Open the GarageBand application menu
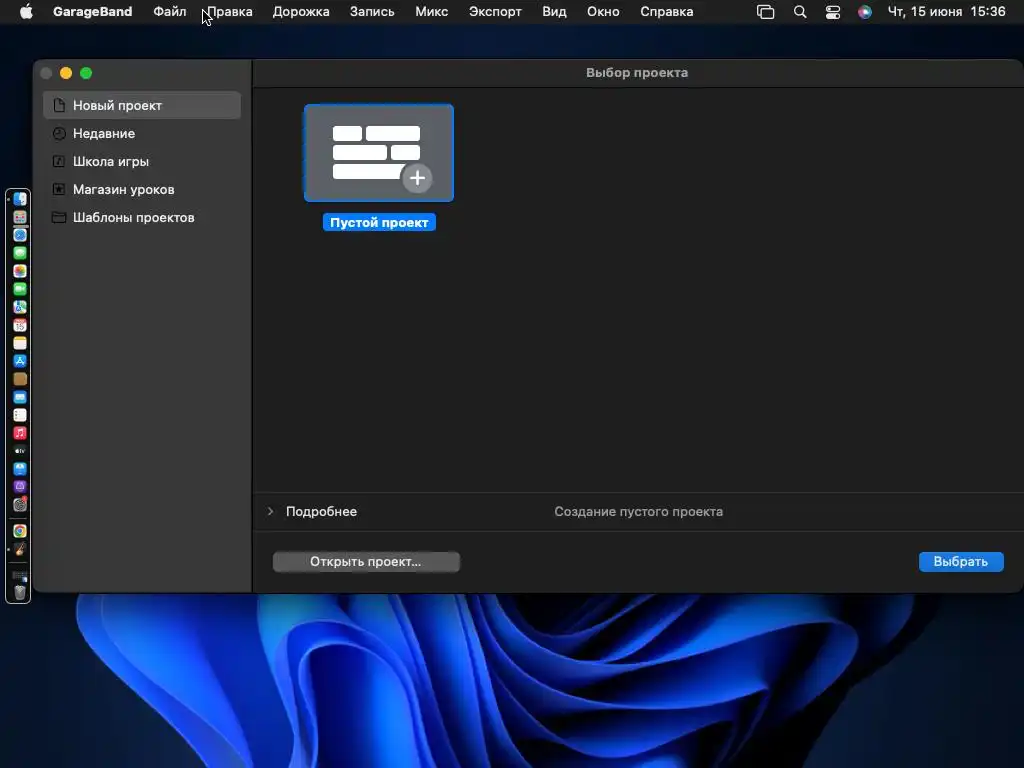 coord(93,12)
